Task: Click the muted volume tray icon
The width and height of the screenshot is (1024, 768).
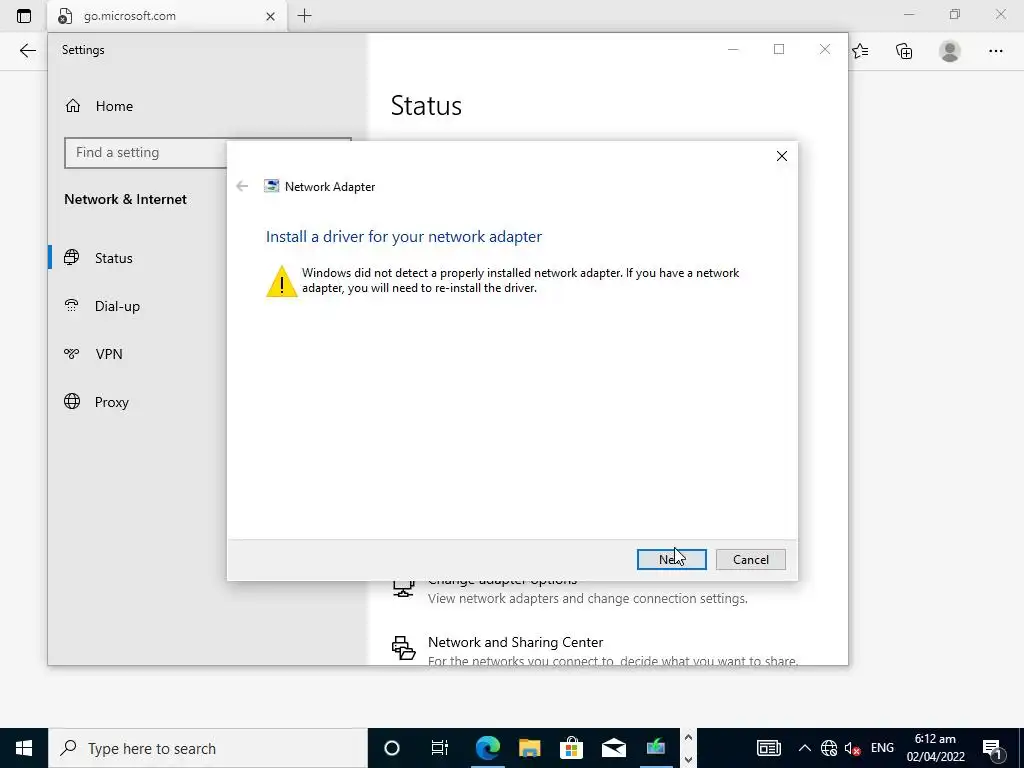Action: click(x=852, y=748)
